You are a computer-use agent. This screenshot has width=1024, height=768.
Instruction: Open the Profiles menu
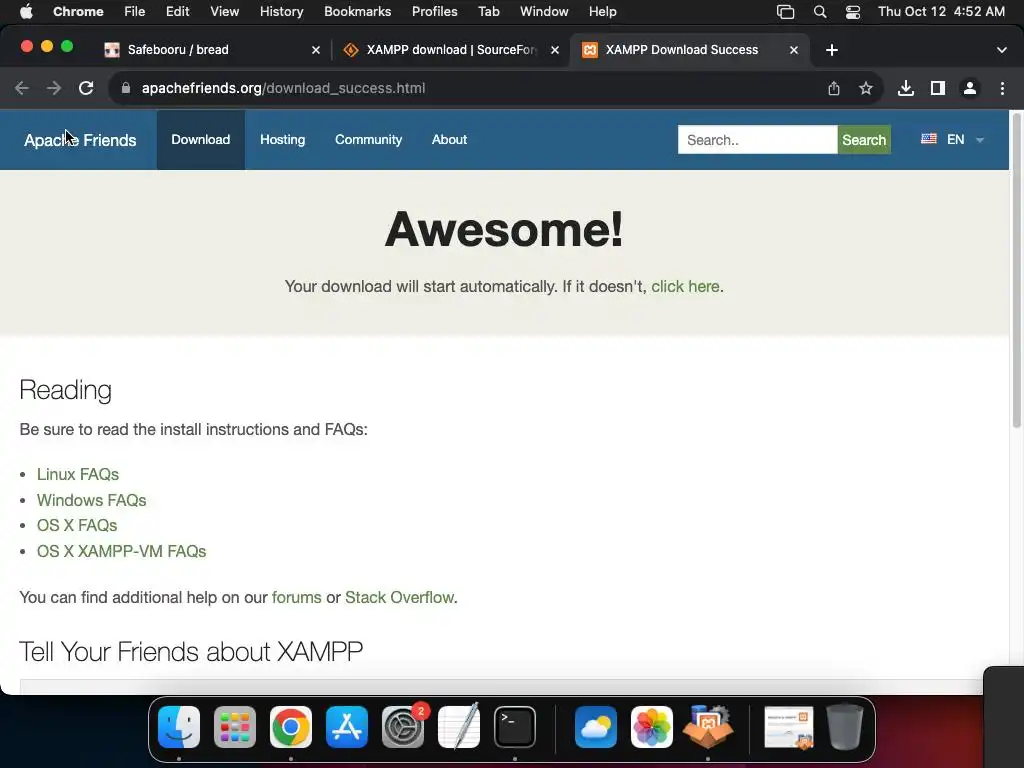pyautogui.click(x=434, y=12)
